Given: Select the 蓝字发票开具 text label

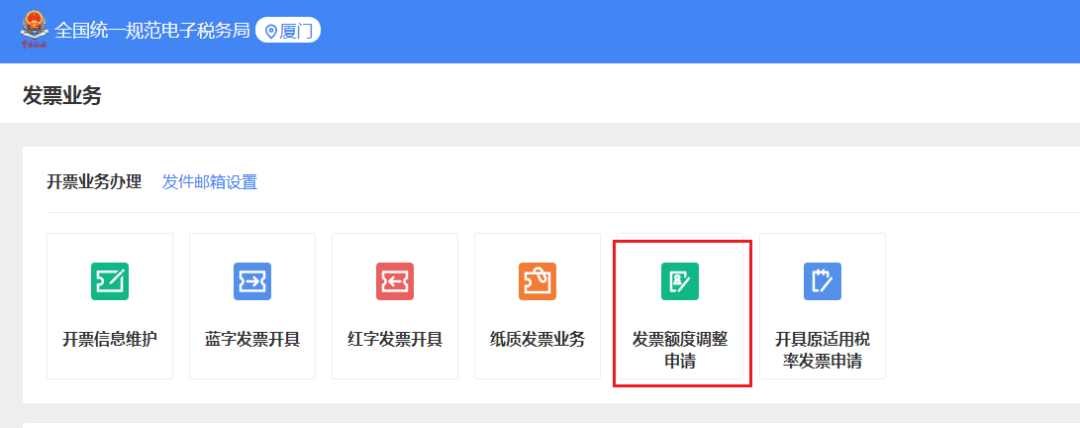Looking at the screenshot, I should (x=252, y=339).
